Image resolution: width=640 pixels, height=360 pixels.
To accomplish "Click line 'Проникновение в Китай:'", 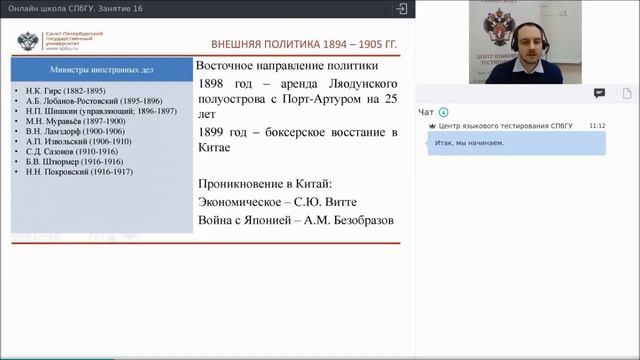I will pyautogui.click(x=265, y=184).
